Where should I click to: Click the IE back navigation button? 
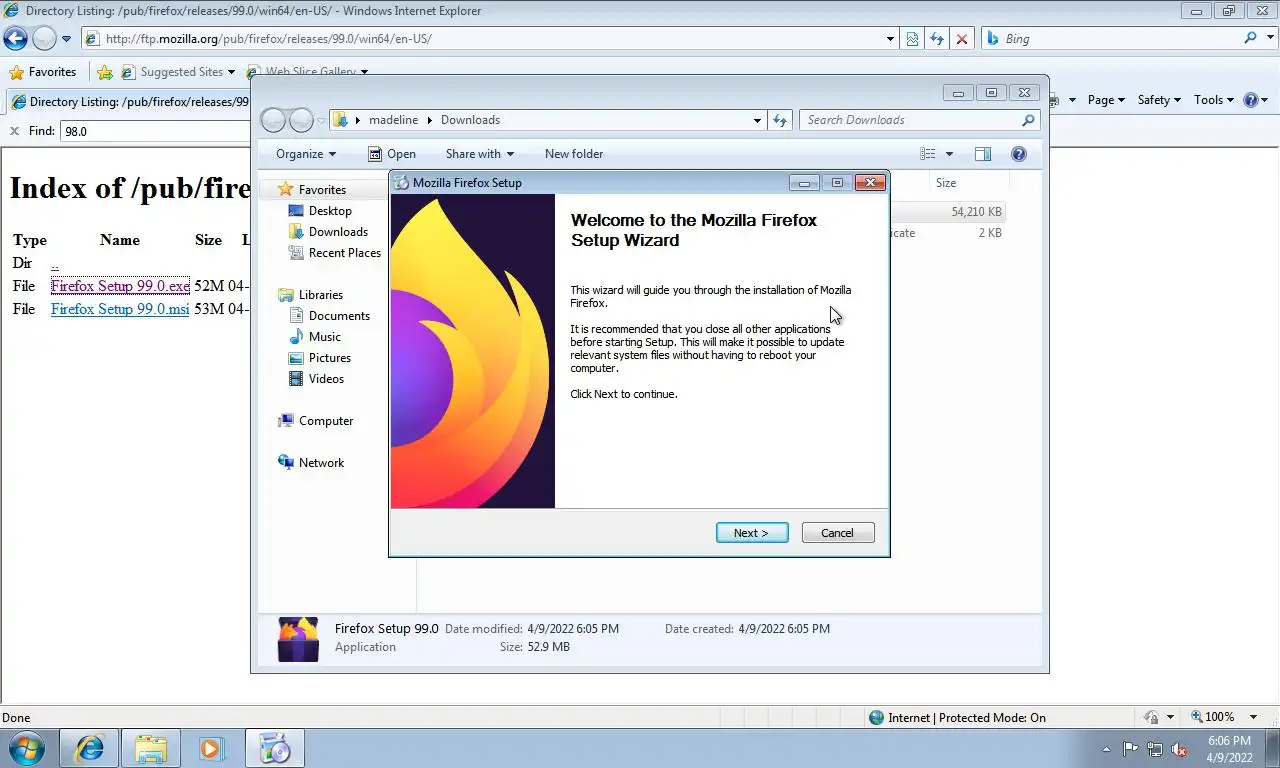[x=16, y=39]
